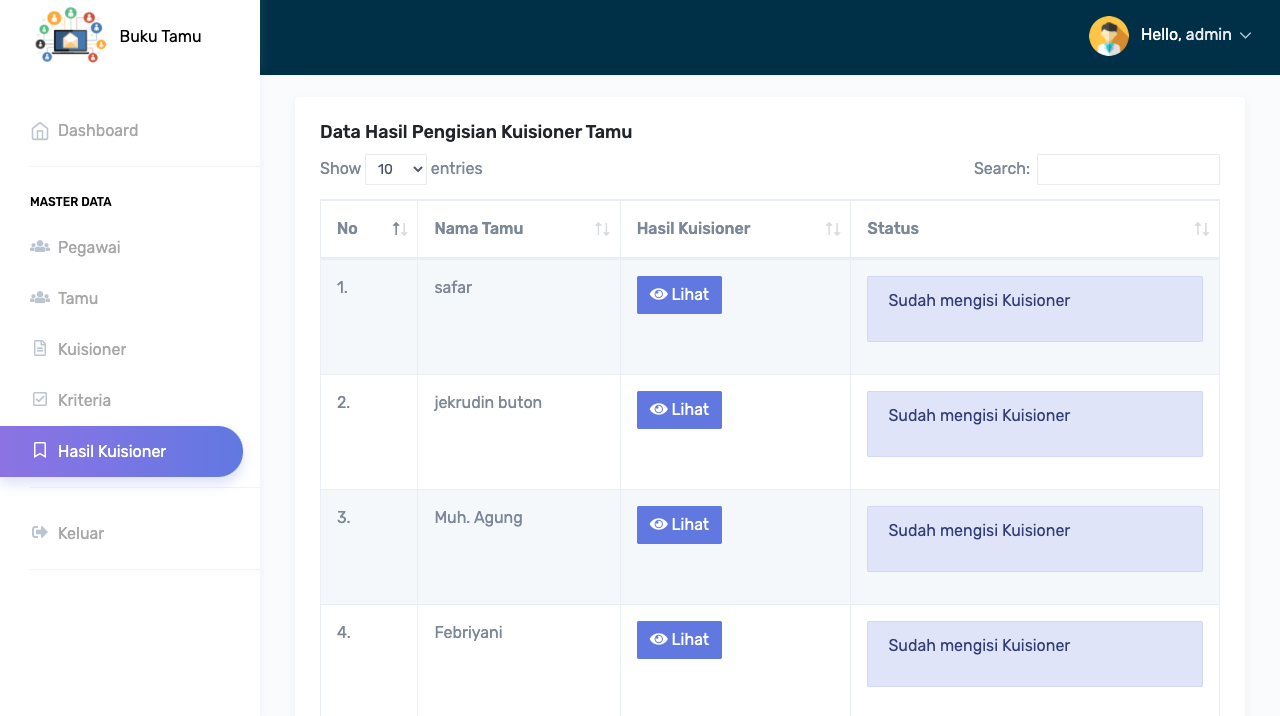This screenshot has height=716, width=1280.
Task: Click the Nama Tamu column header
Action: click(x=519, y=229)
